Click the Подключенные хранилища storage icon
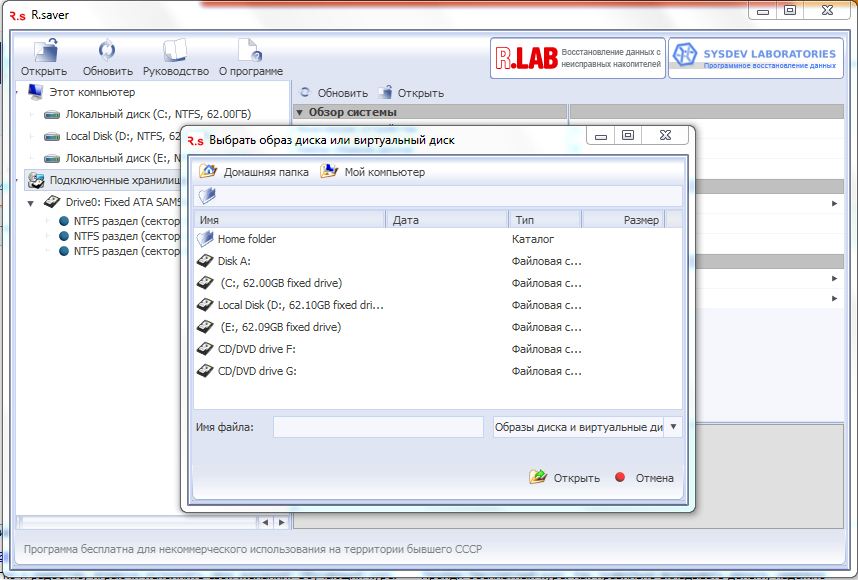This screenshot has width=858, height=580. click(36, 180)
